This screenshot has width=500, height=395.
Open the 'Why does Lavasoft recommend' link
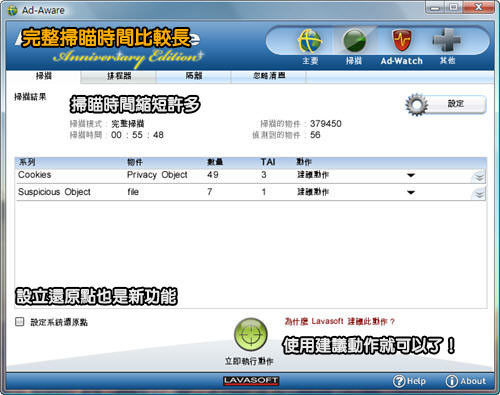339,321
